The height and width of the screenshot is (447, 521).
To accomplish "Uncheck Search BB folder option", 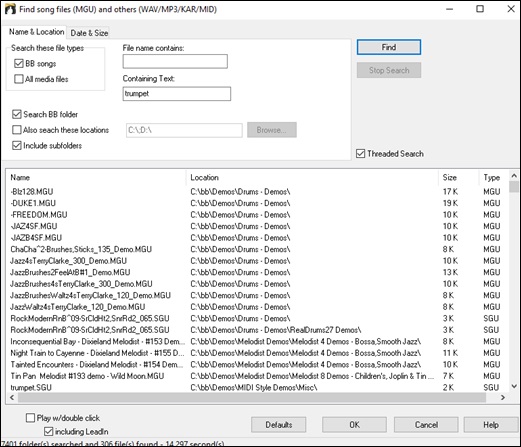I will click(x=17, y=114).
